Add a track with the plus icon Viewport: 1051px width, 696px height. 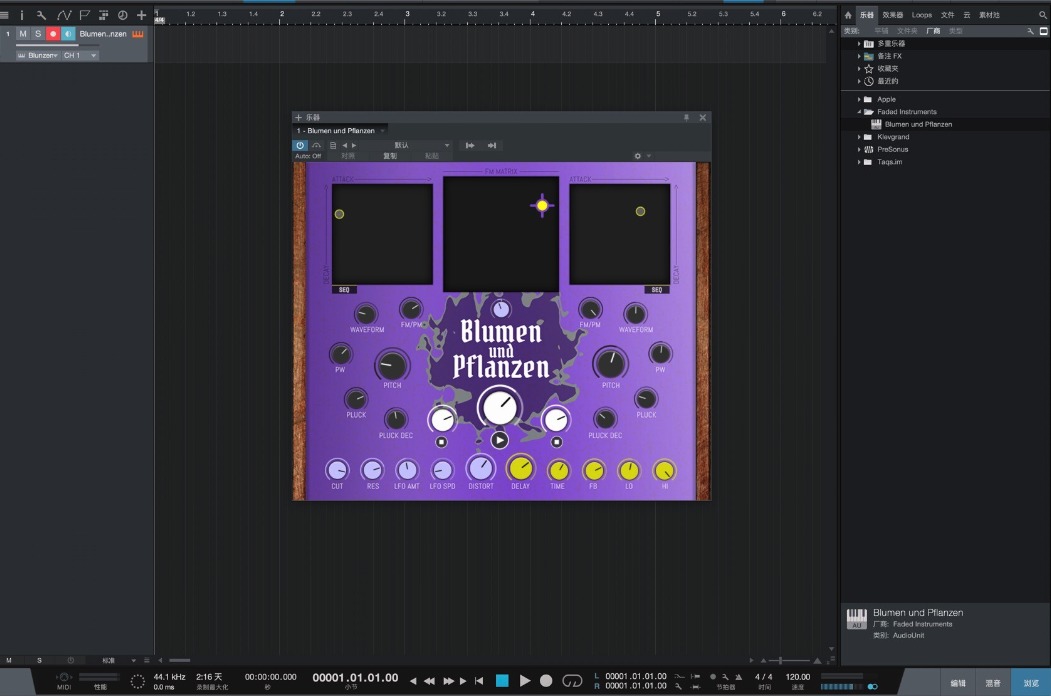click(141, 15)
